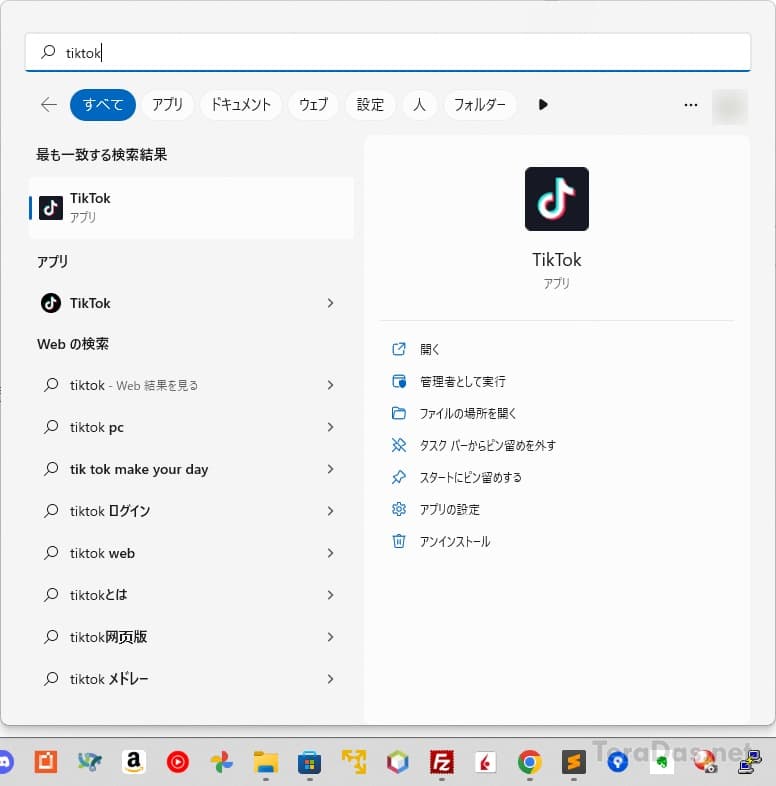Select web suggestion tiktok ログイン
This screenshot has width=776, height=786.
pyautogui.click(x=110, y=511)
